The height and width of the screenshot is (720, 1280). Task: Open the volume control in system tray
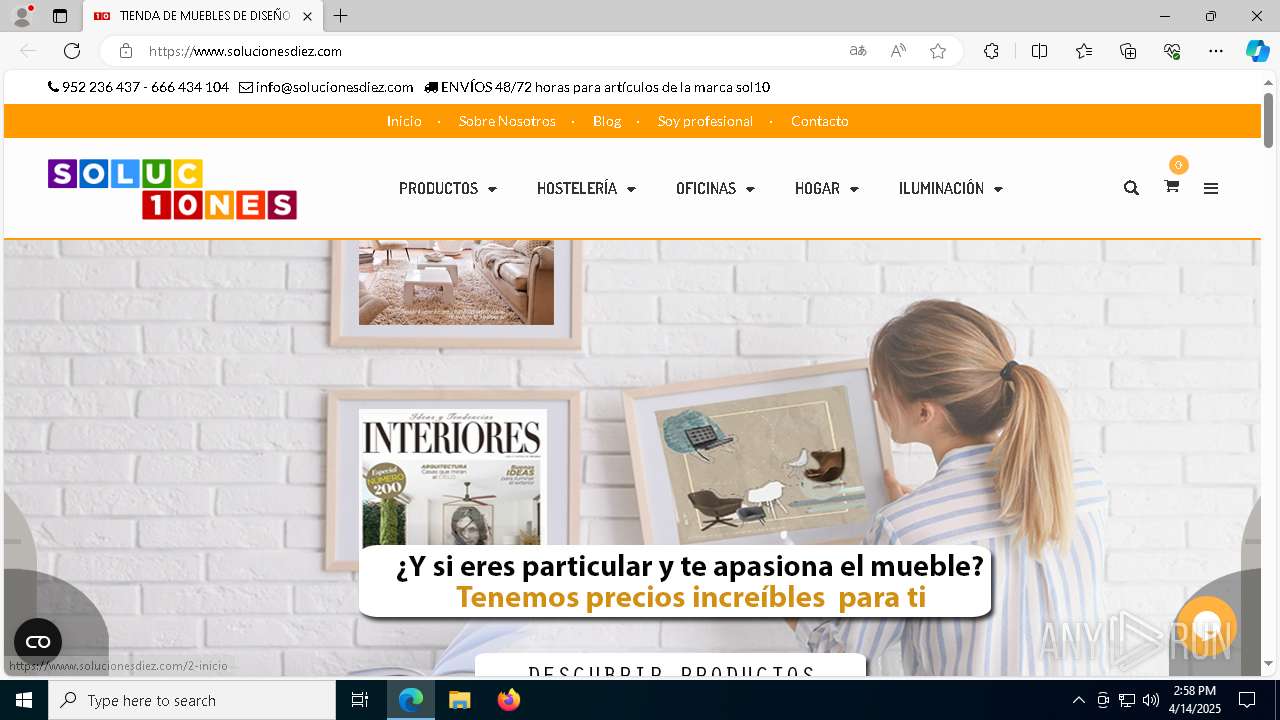1151,700
